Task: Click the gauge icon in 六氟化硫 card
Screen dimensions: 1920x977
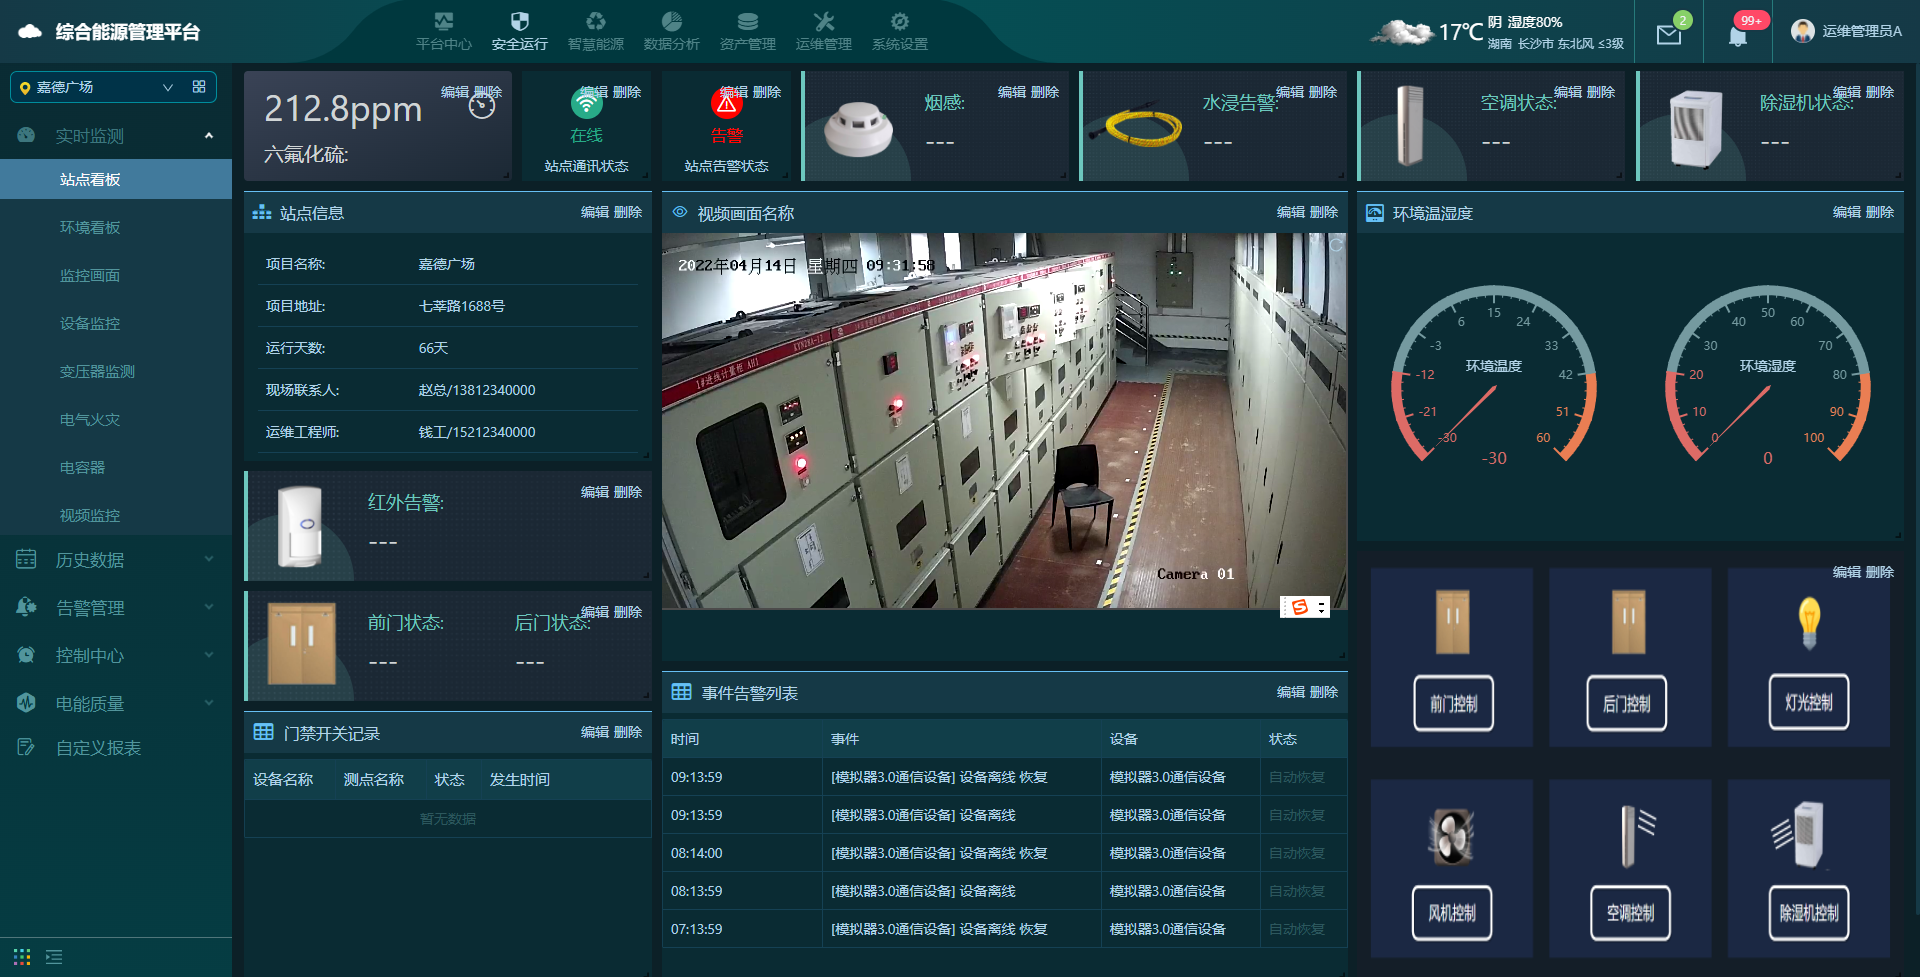Action: click(x=482, y=106)
